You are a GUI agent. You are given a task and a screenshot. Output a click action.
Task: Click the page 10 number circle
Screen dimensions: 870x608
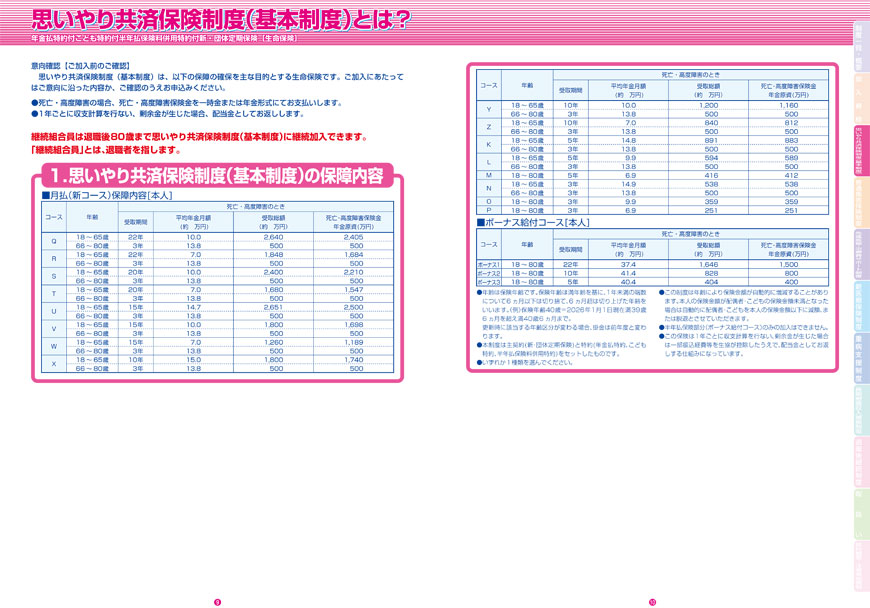click(652, 601)
